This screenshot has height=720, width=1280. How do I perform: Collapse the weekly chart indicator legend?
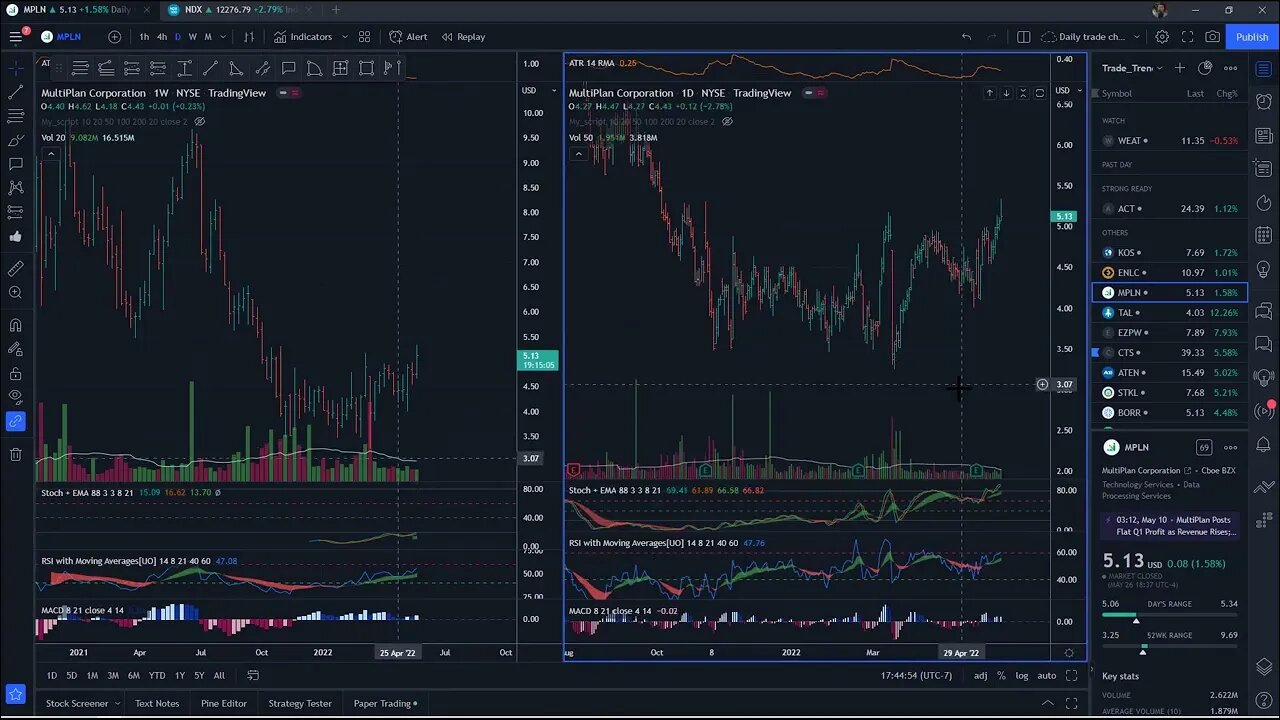pos(50,154)
